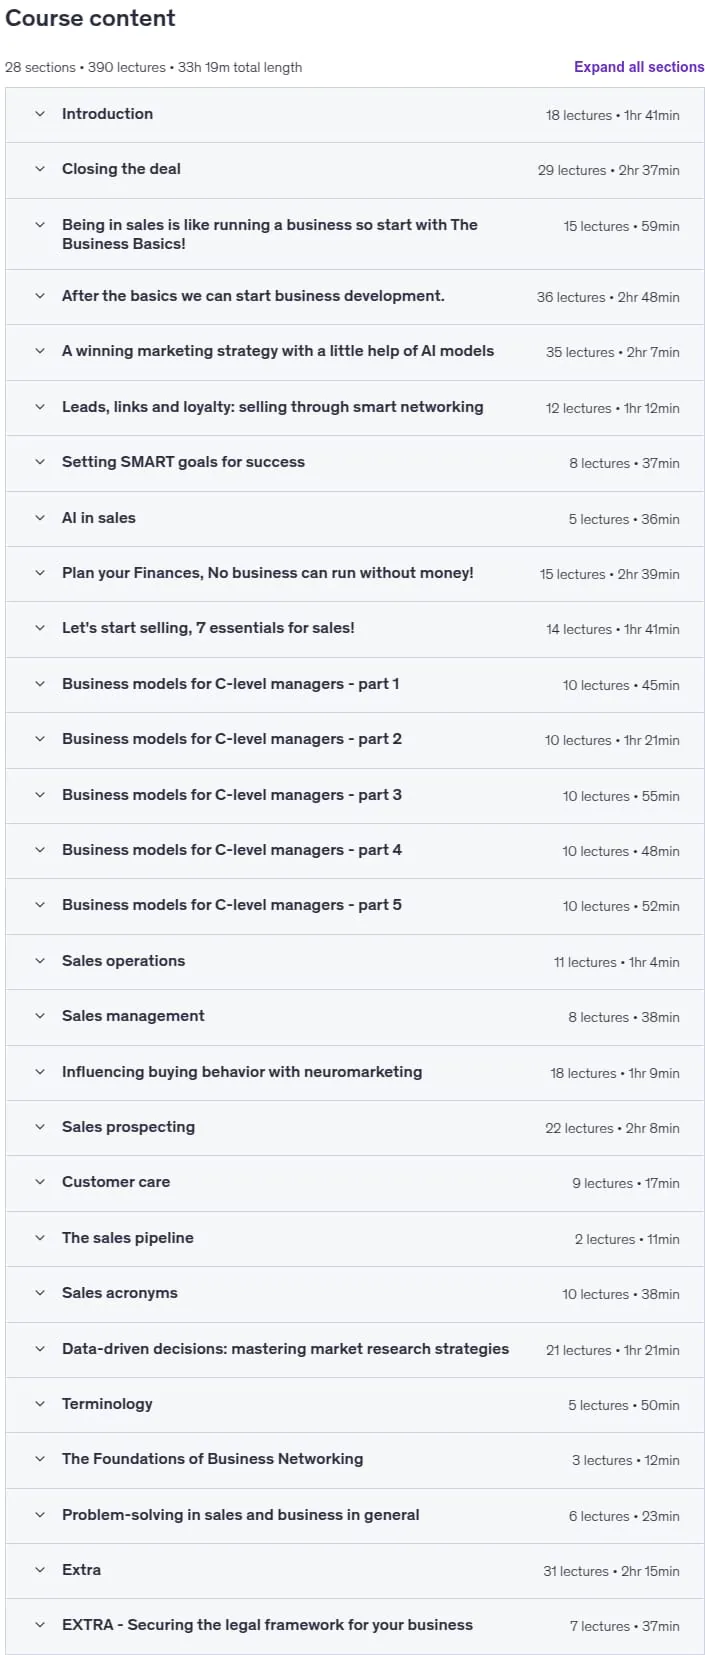705x1655 pixels.
Task: Open Plan your Finances section row
Action: [x=355, y=574]
